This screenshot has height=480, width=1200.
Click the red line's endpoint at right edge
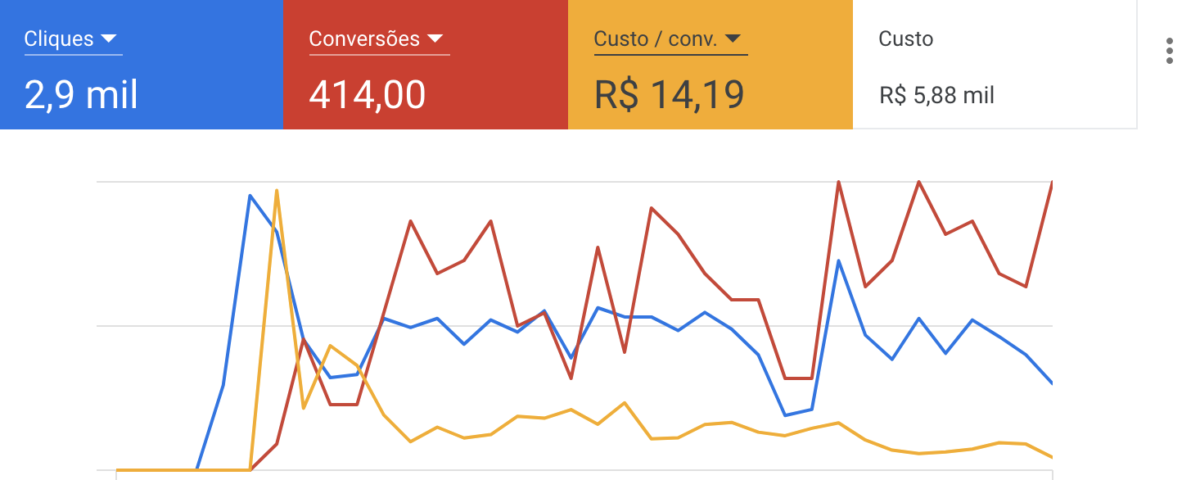[x=1051, y=183]
